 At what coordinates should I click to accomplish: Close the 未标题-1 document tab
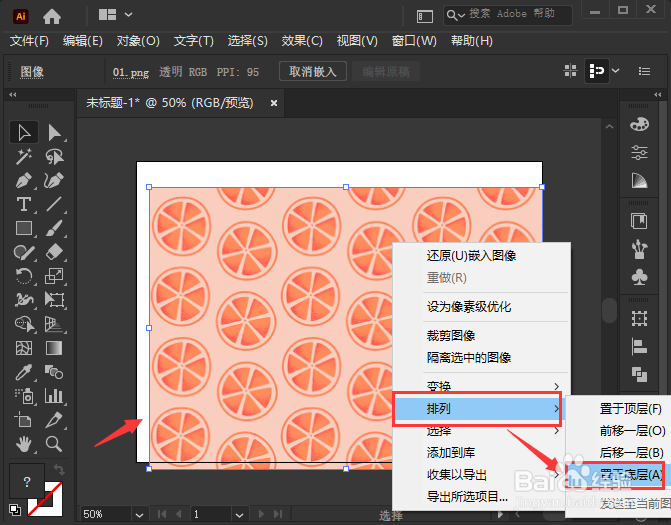click(x=274, y=103)
